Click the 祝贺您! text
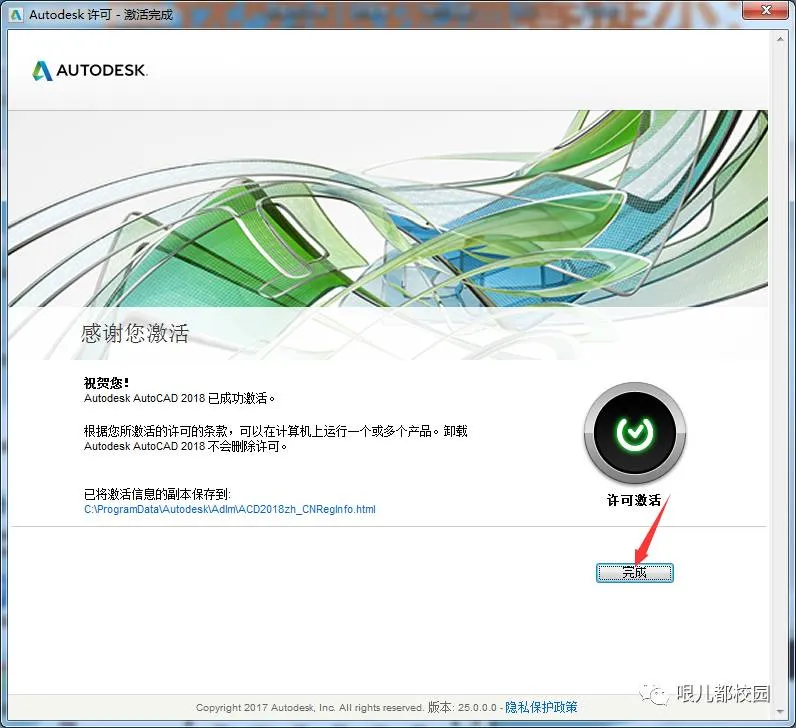796x728 pixels. click(106, 382)
